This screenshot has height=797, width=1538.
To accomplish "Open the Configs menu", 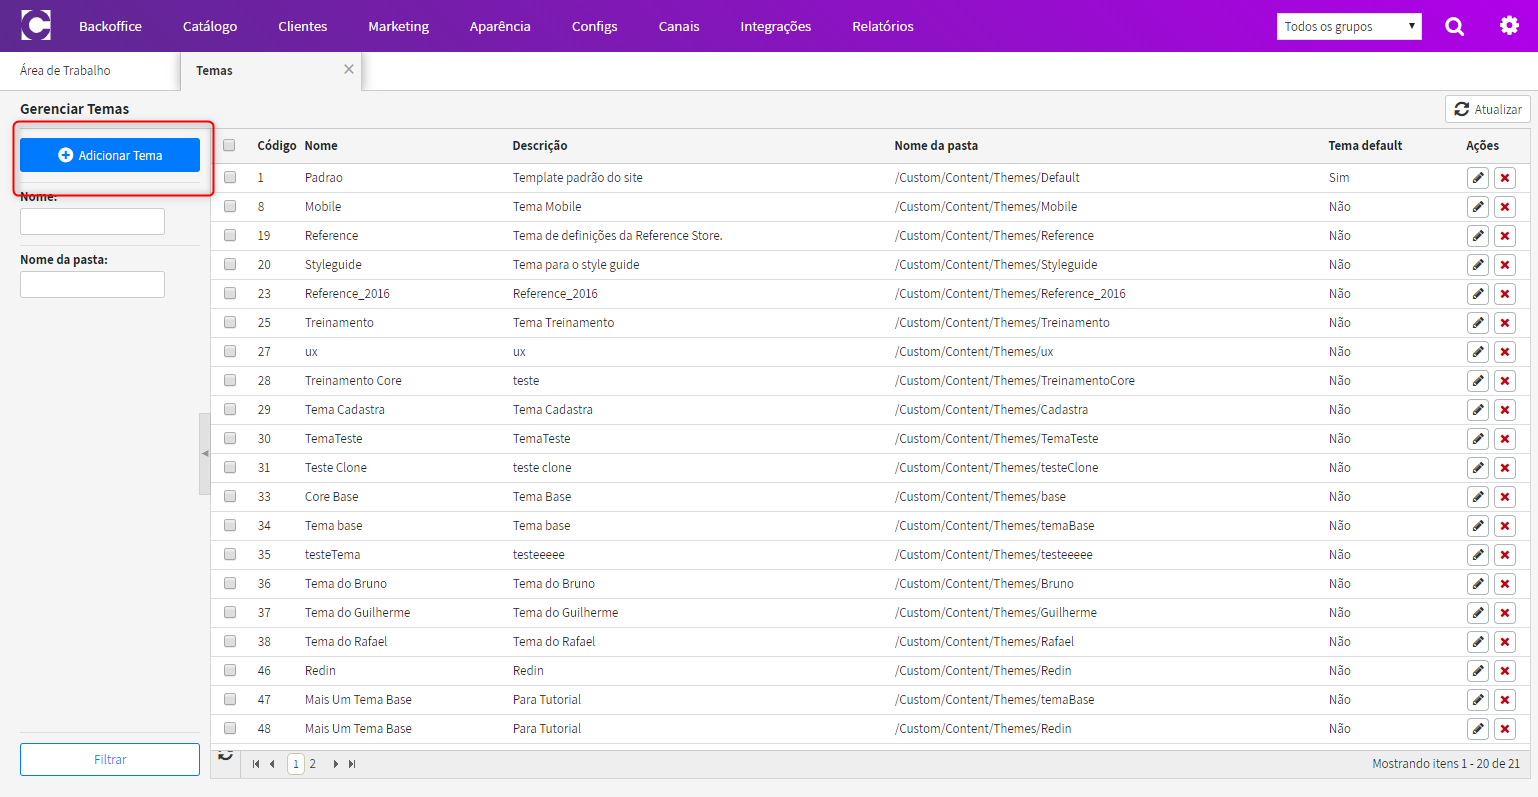I will [x=595, y=26].
